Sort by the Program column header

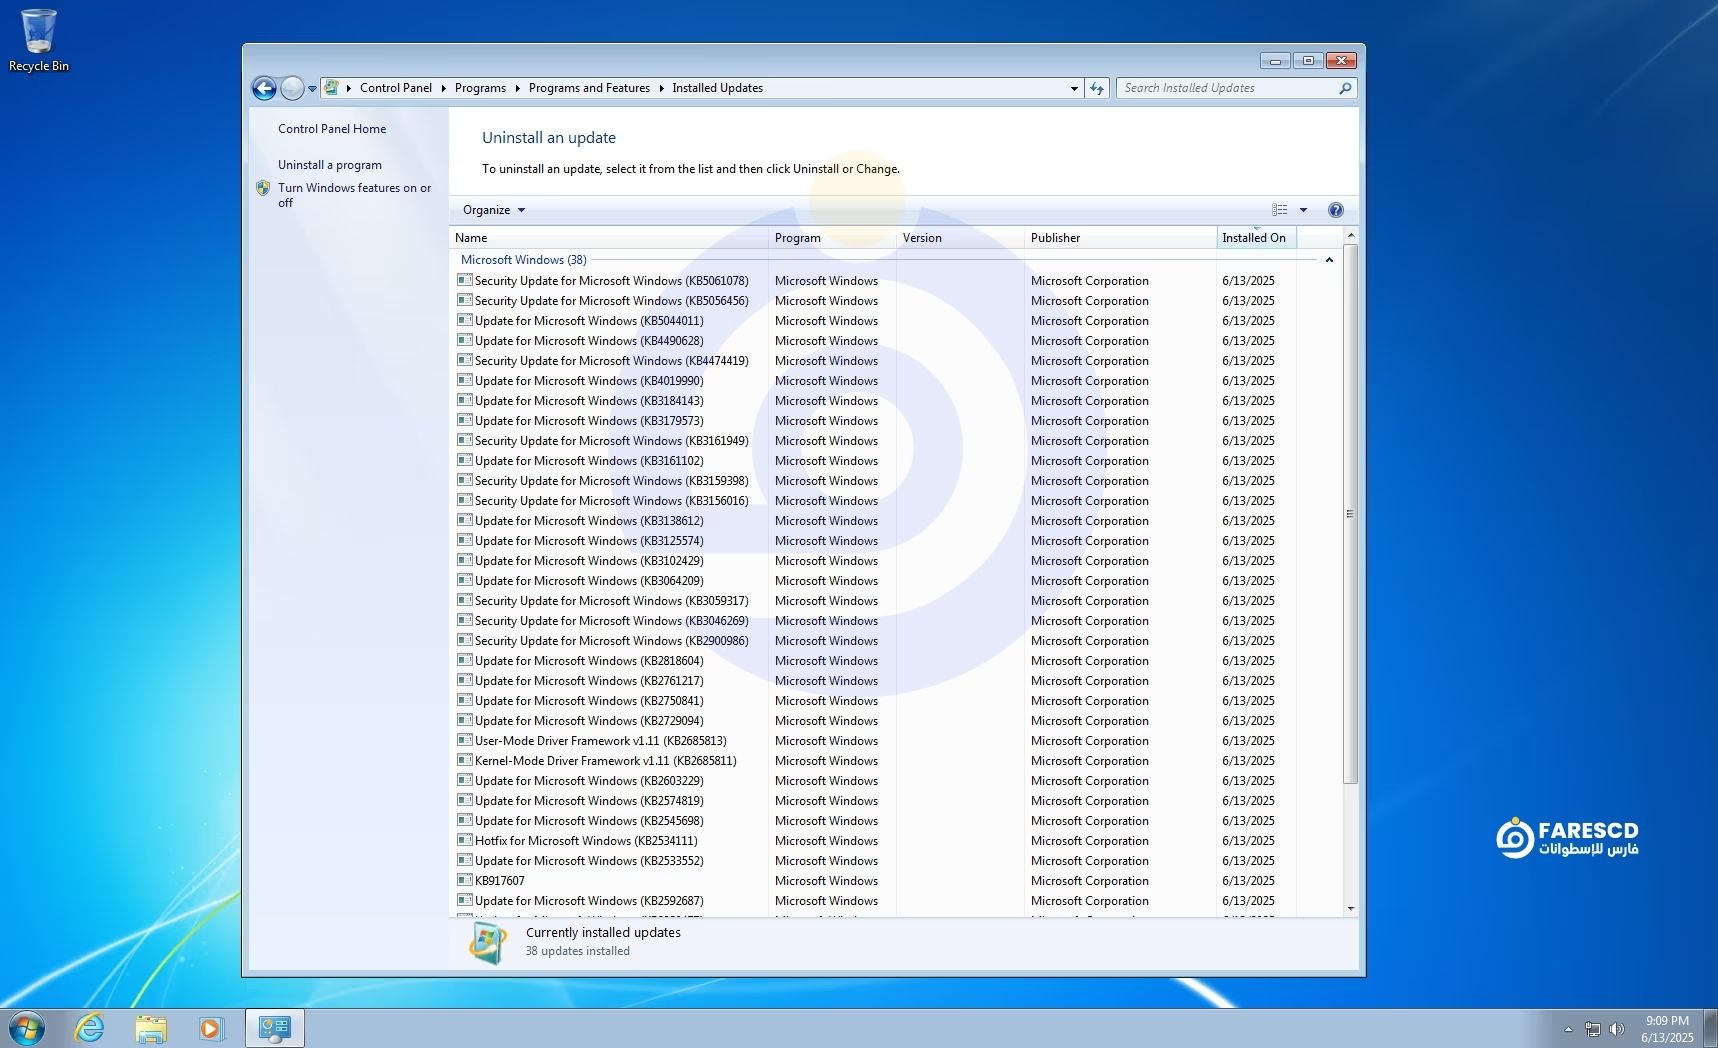click(x=833, y=238)
